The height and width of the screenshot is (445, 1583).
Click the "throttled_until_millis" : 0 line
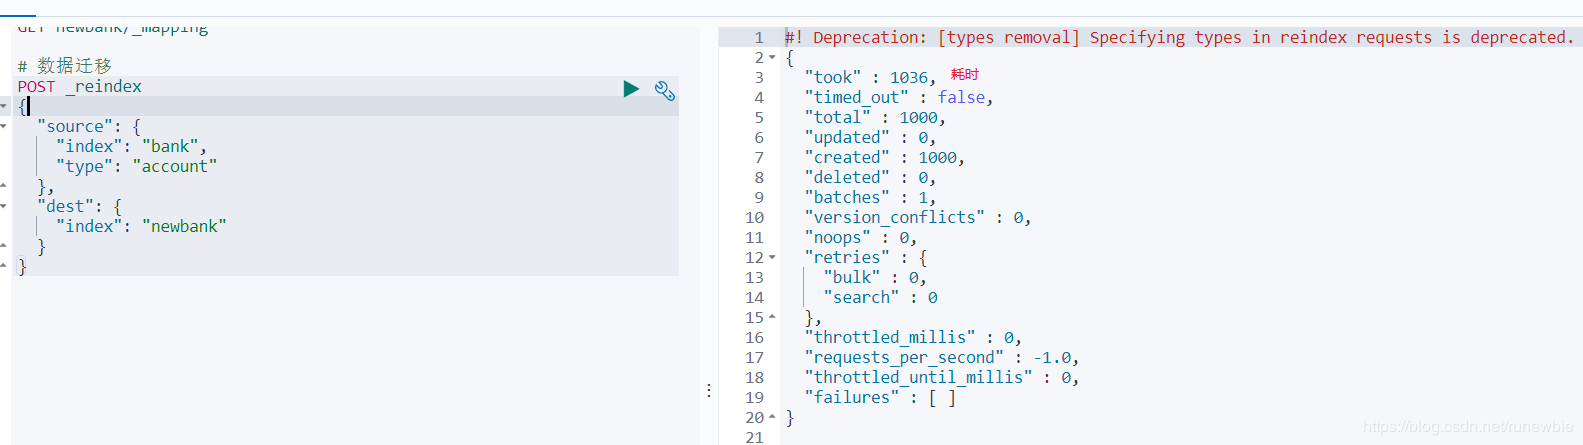click(941, 377)
